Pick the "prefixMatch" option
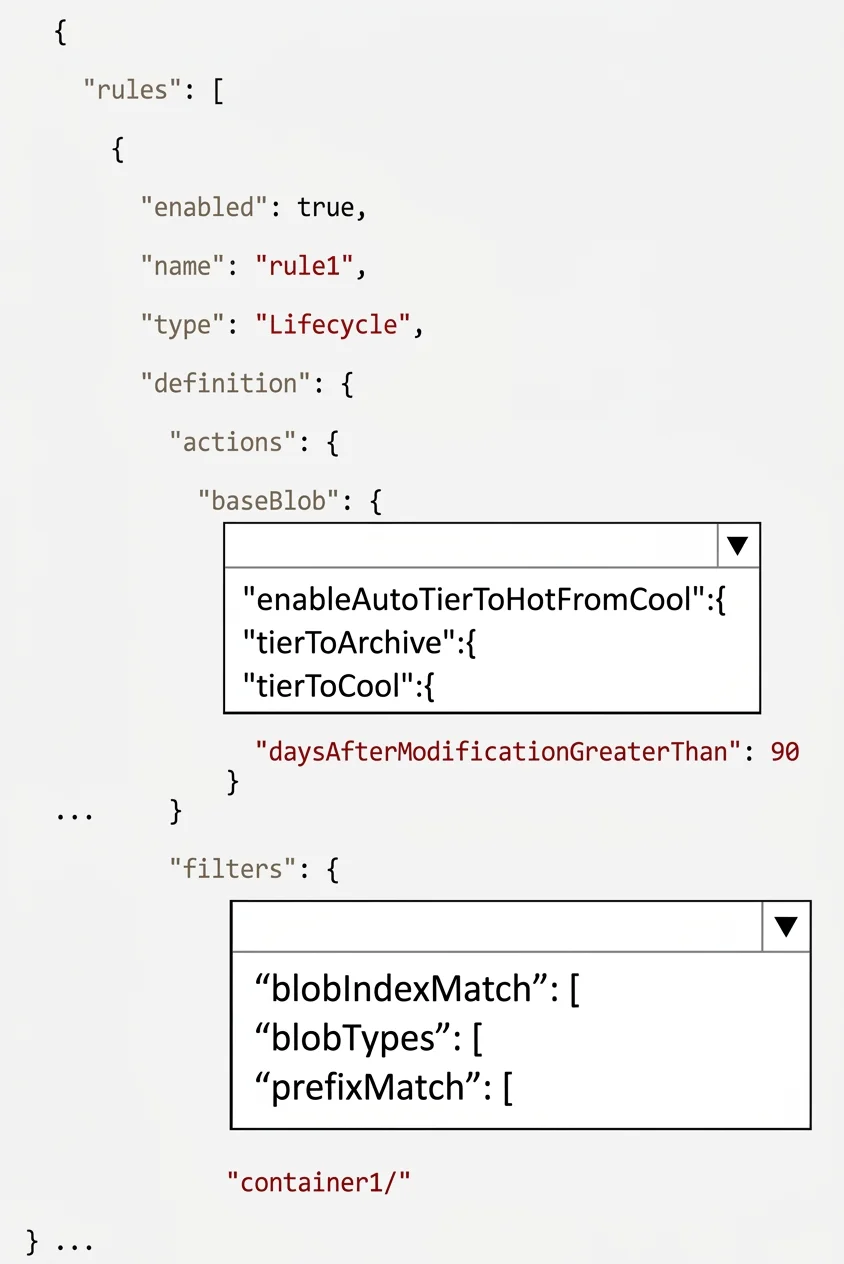 pyautogui.click(x=384, y=1087)
